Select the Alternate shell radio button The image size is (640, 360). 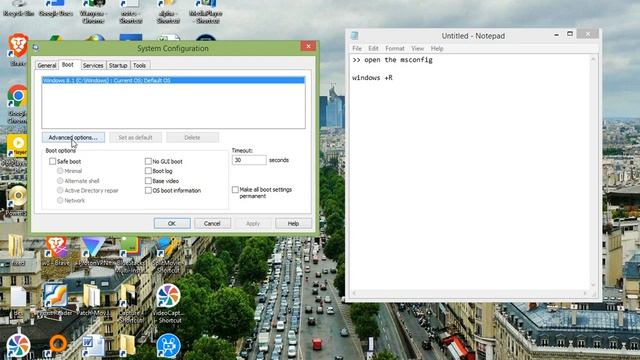point(60,181)
